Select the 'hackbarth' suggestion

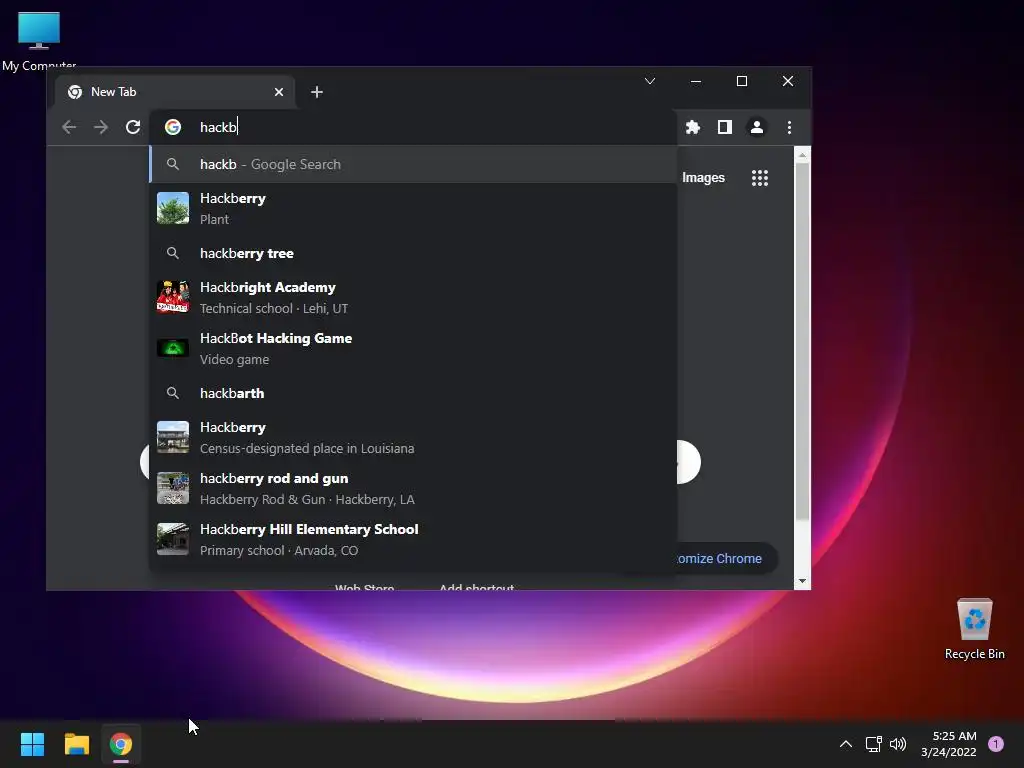pos(413,393)
